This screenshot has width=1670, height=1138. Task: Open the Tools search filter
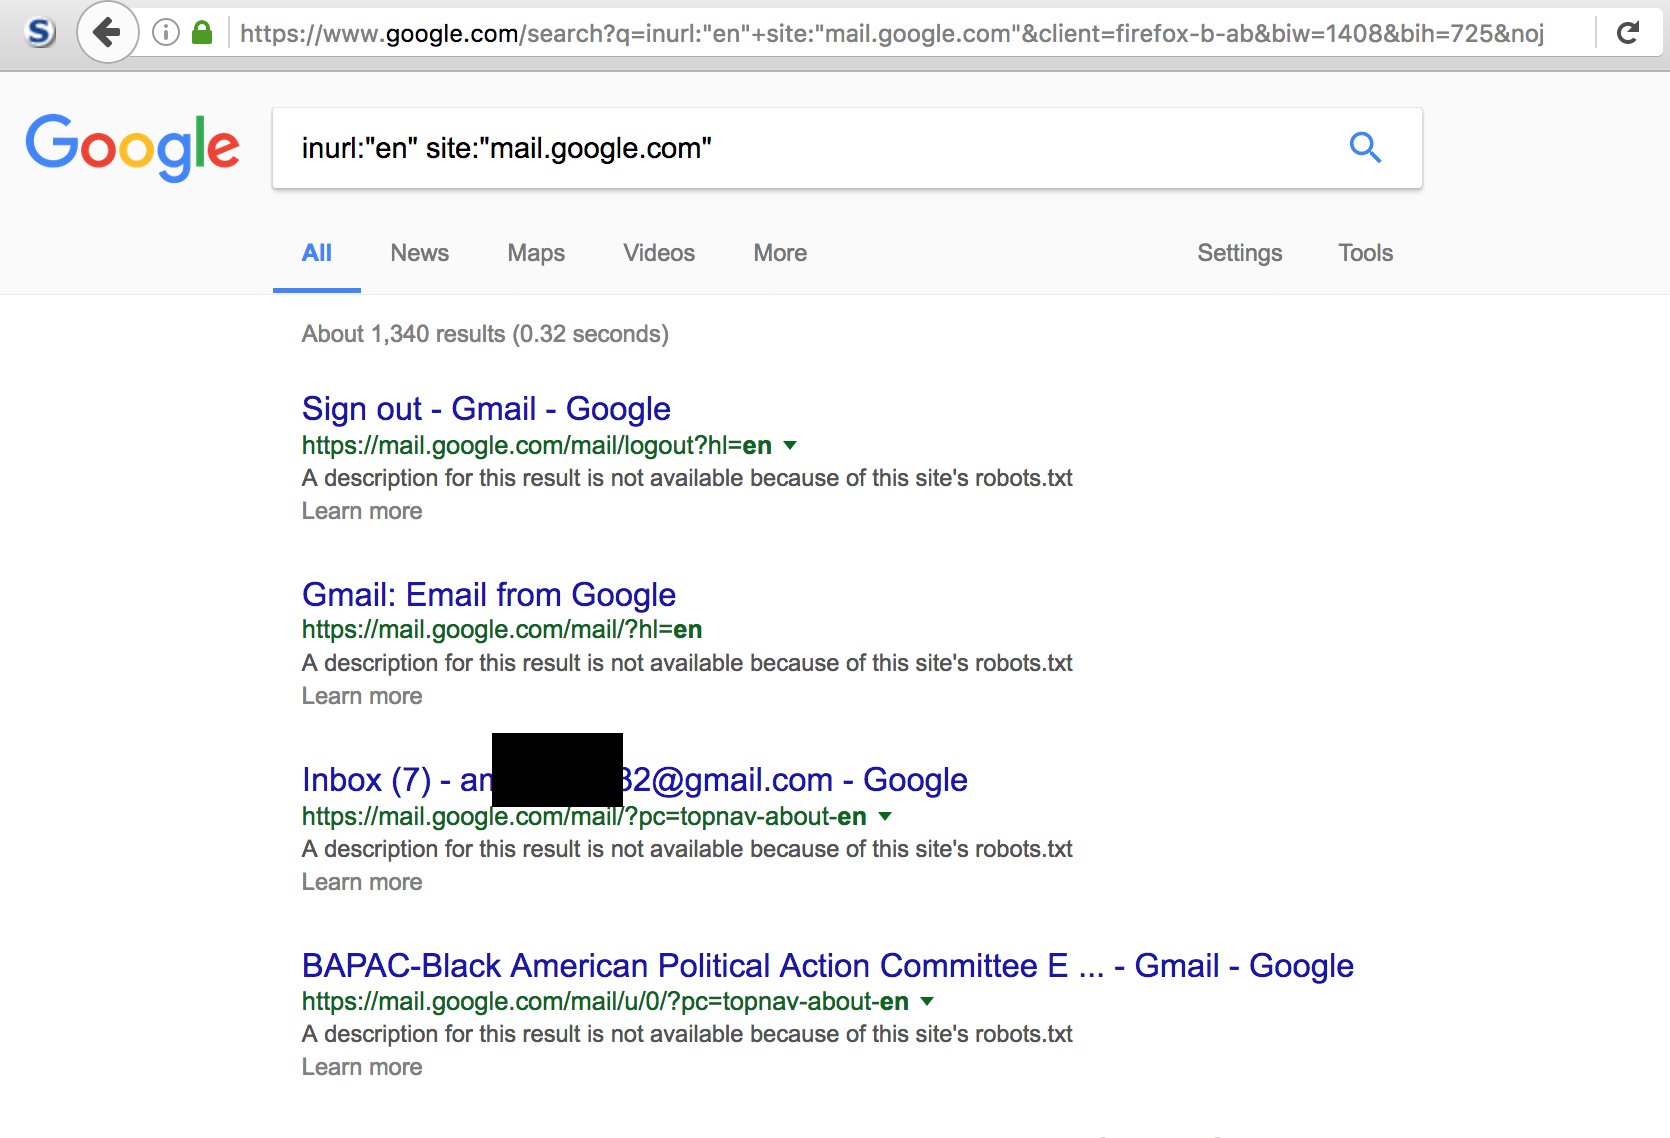[1365, 253]
